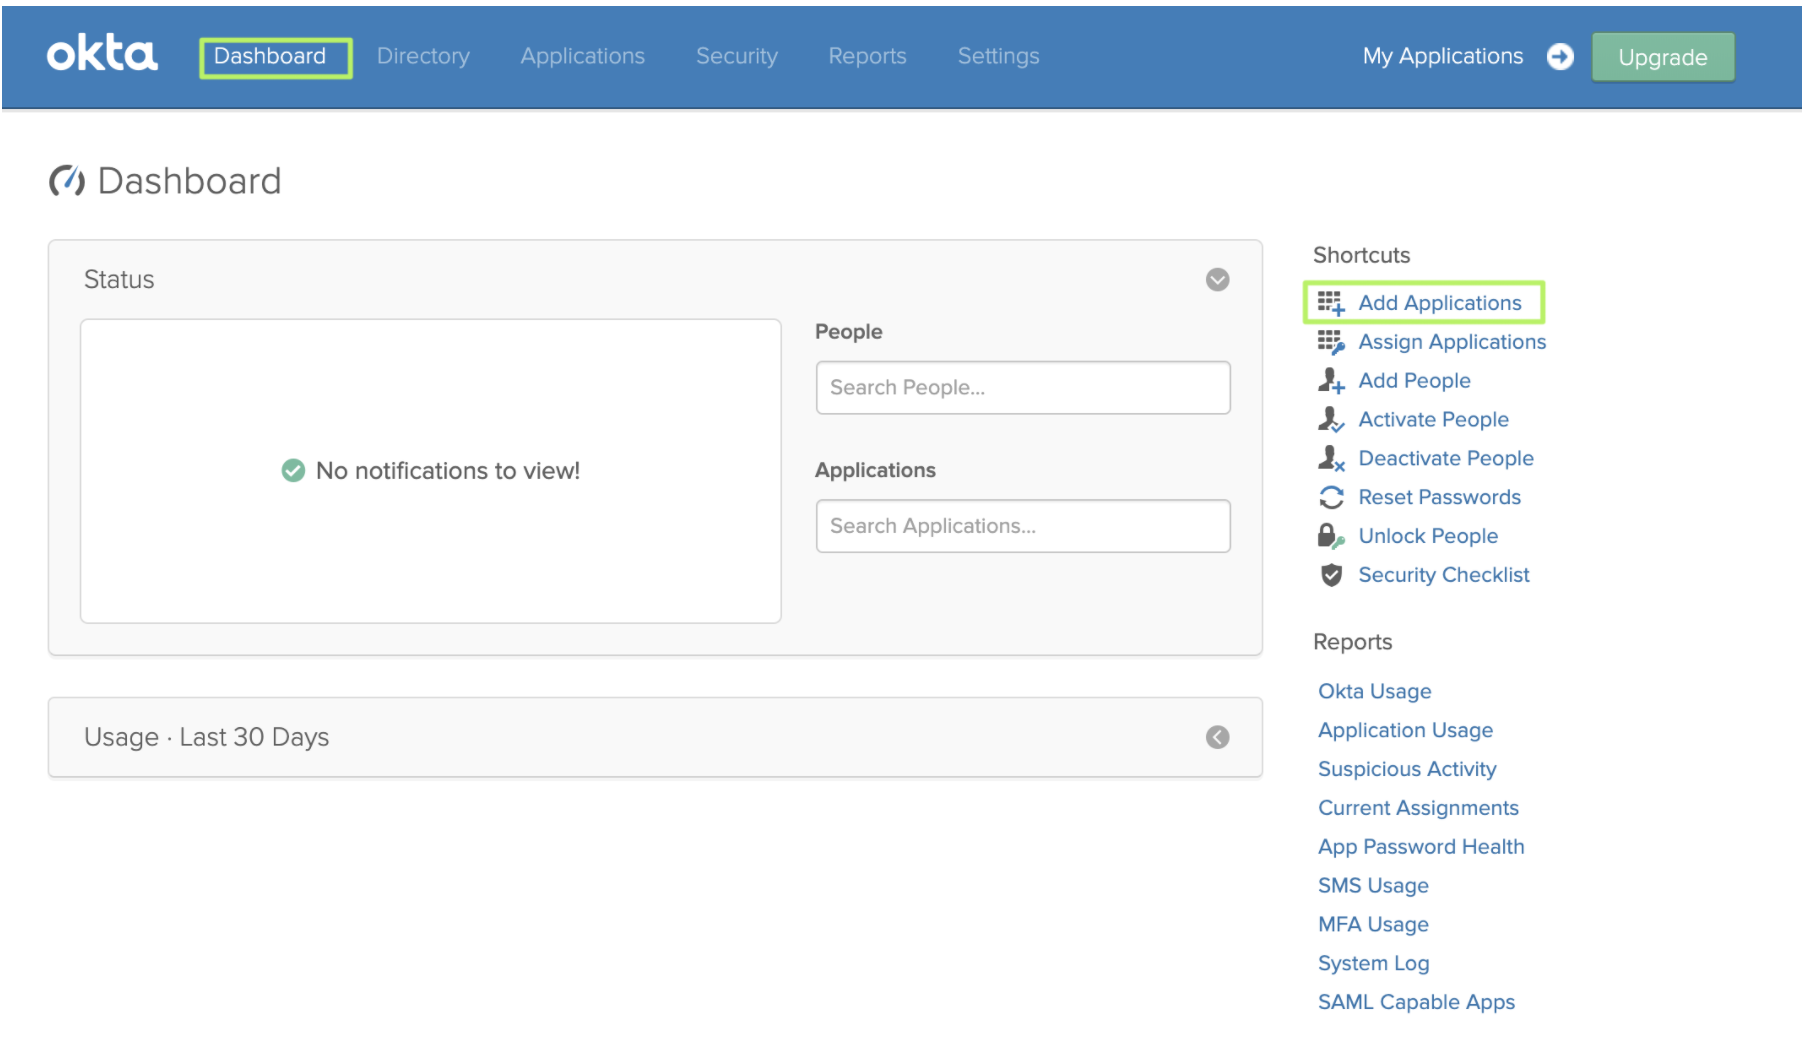Open the SAML Capable Apps report
Viewport: 1806px width, 1056px height.
click(x=1416, y=1001)
